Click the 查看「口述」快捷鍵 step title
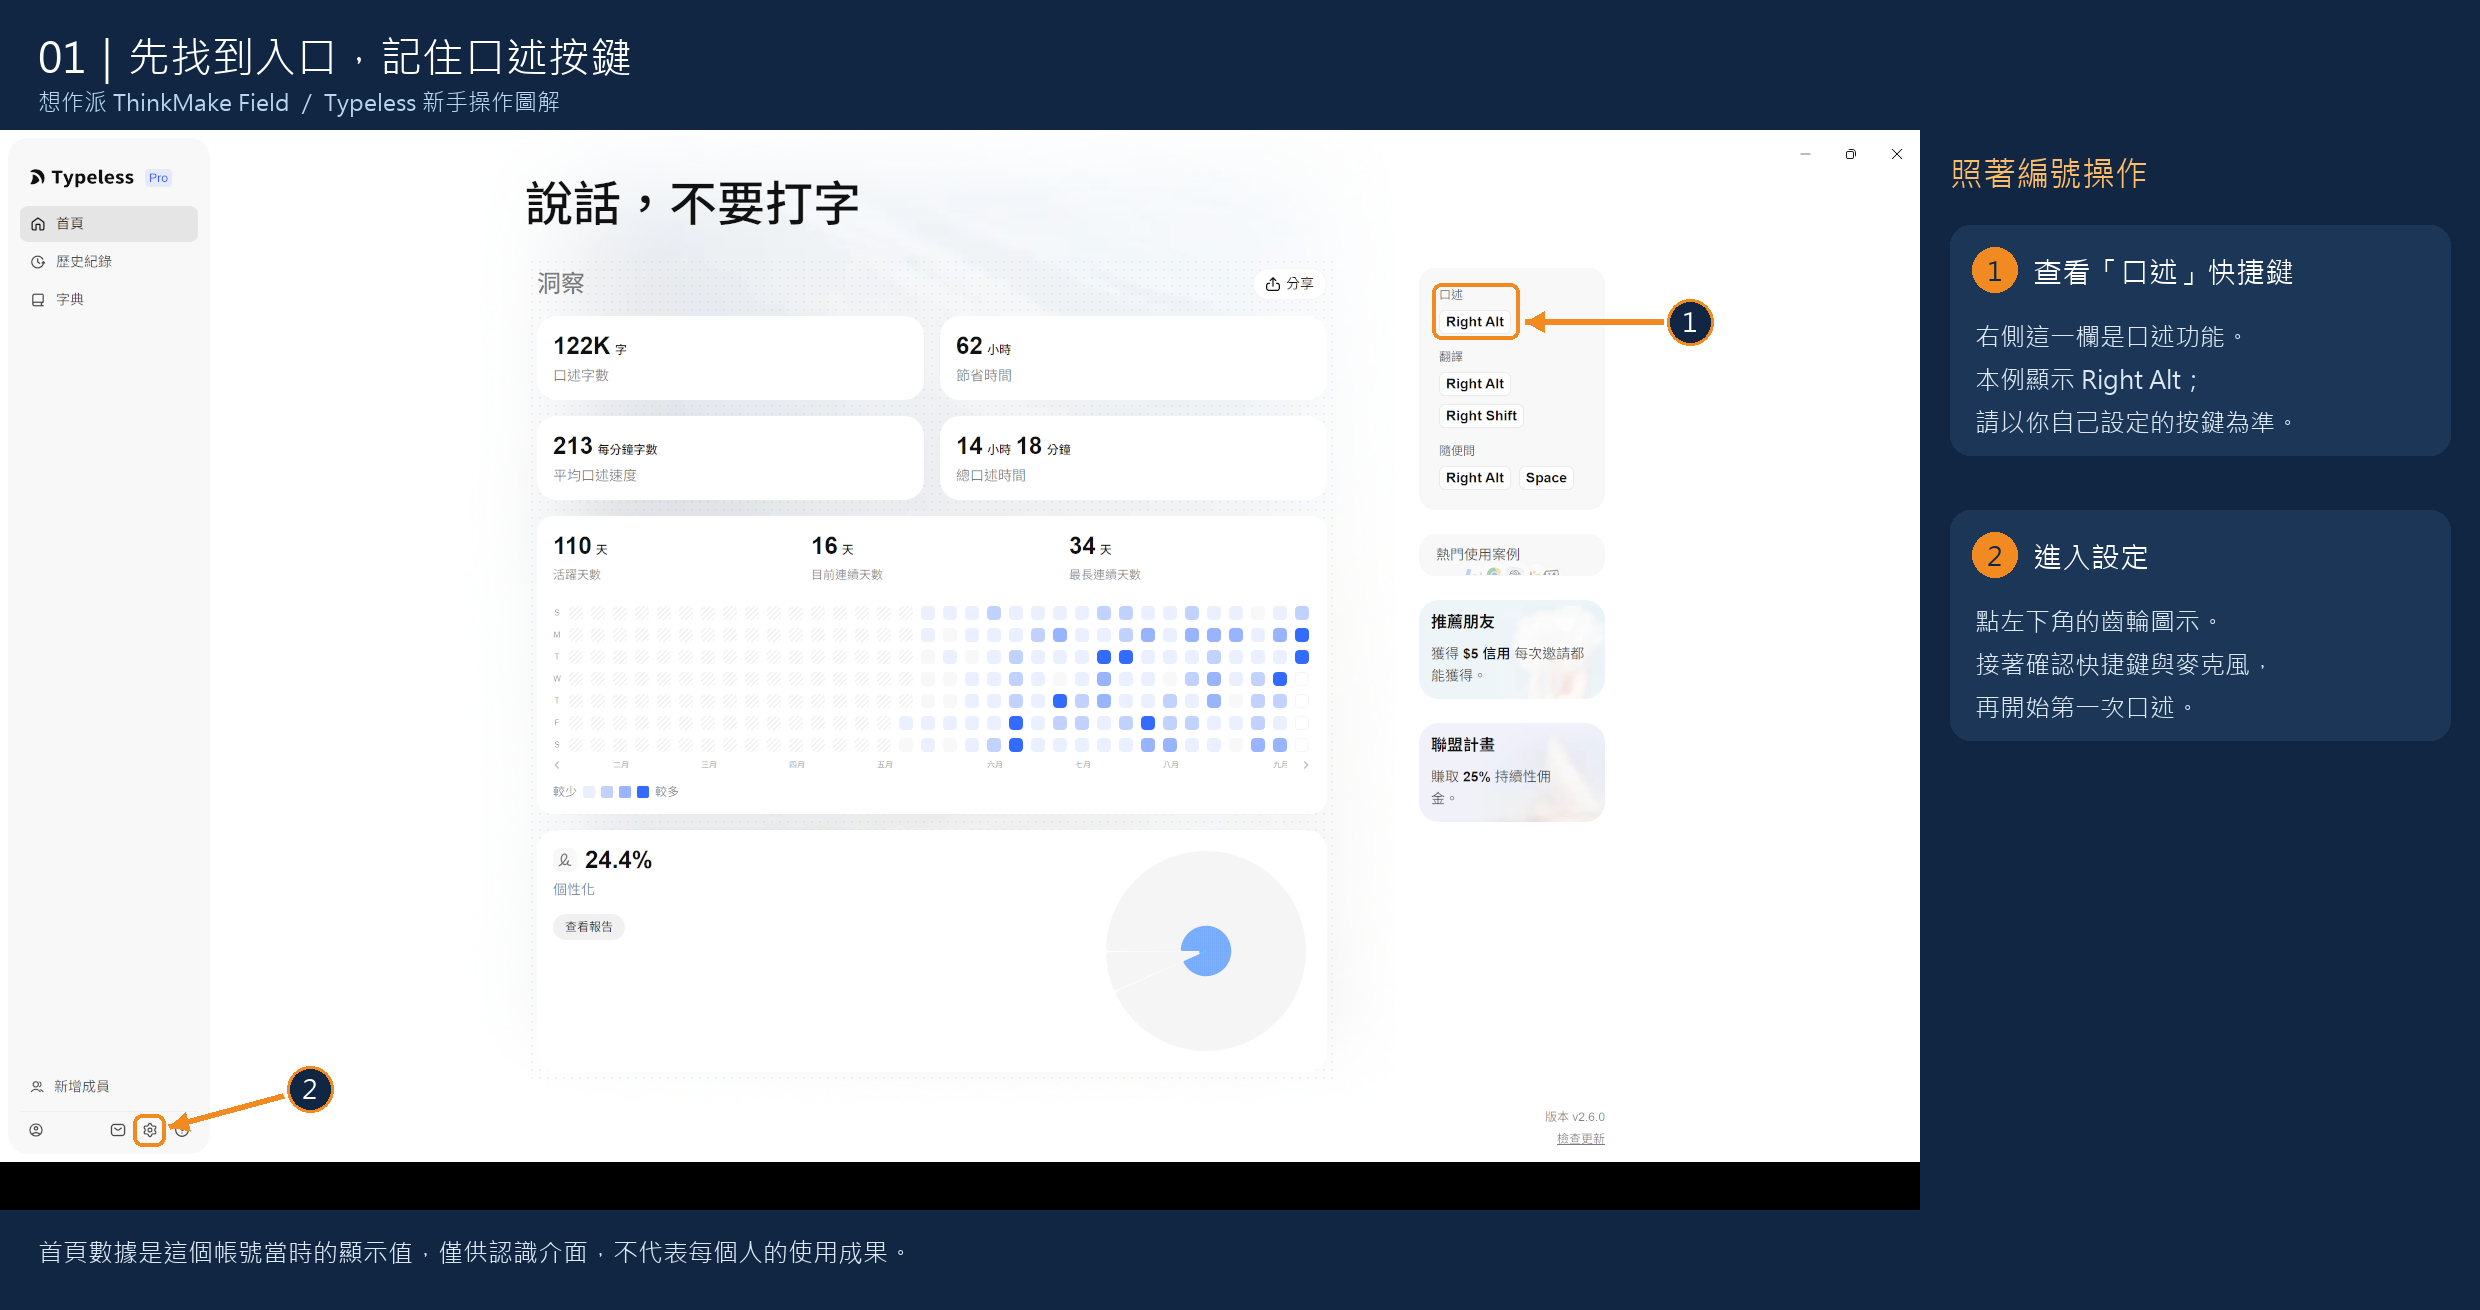Screen dimensions: 2480x1310 2163,272
